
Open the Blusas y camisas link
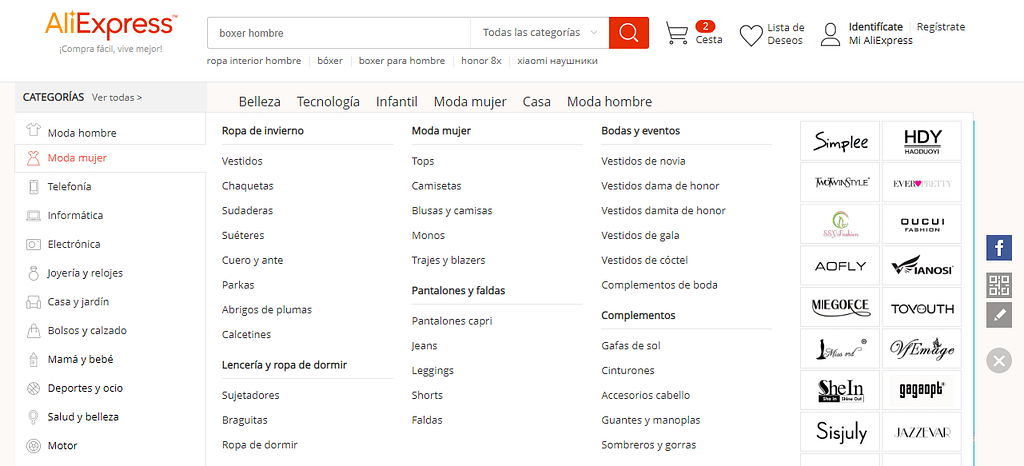452,211
